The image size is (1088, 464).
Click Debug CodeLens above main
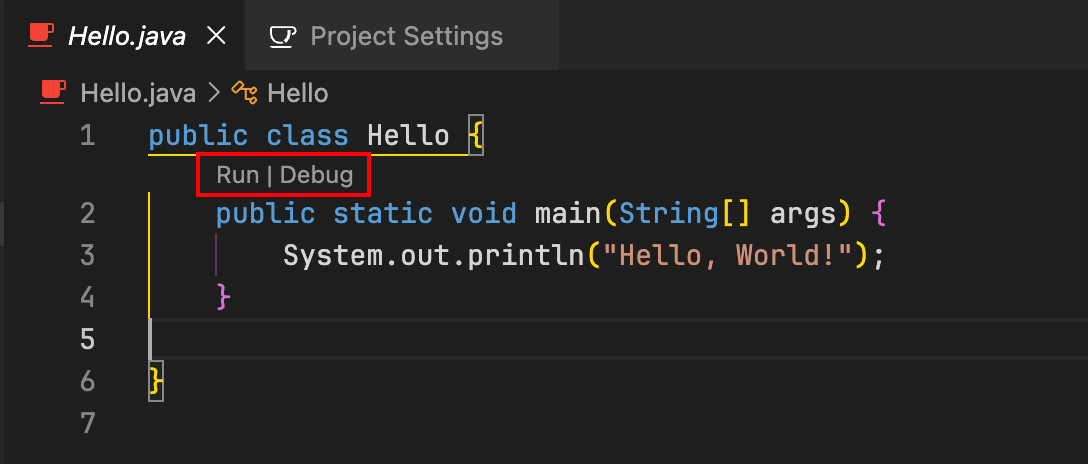tap(316, 175)
